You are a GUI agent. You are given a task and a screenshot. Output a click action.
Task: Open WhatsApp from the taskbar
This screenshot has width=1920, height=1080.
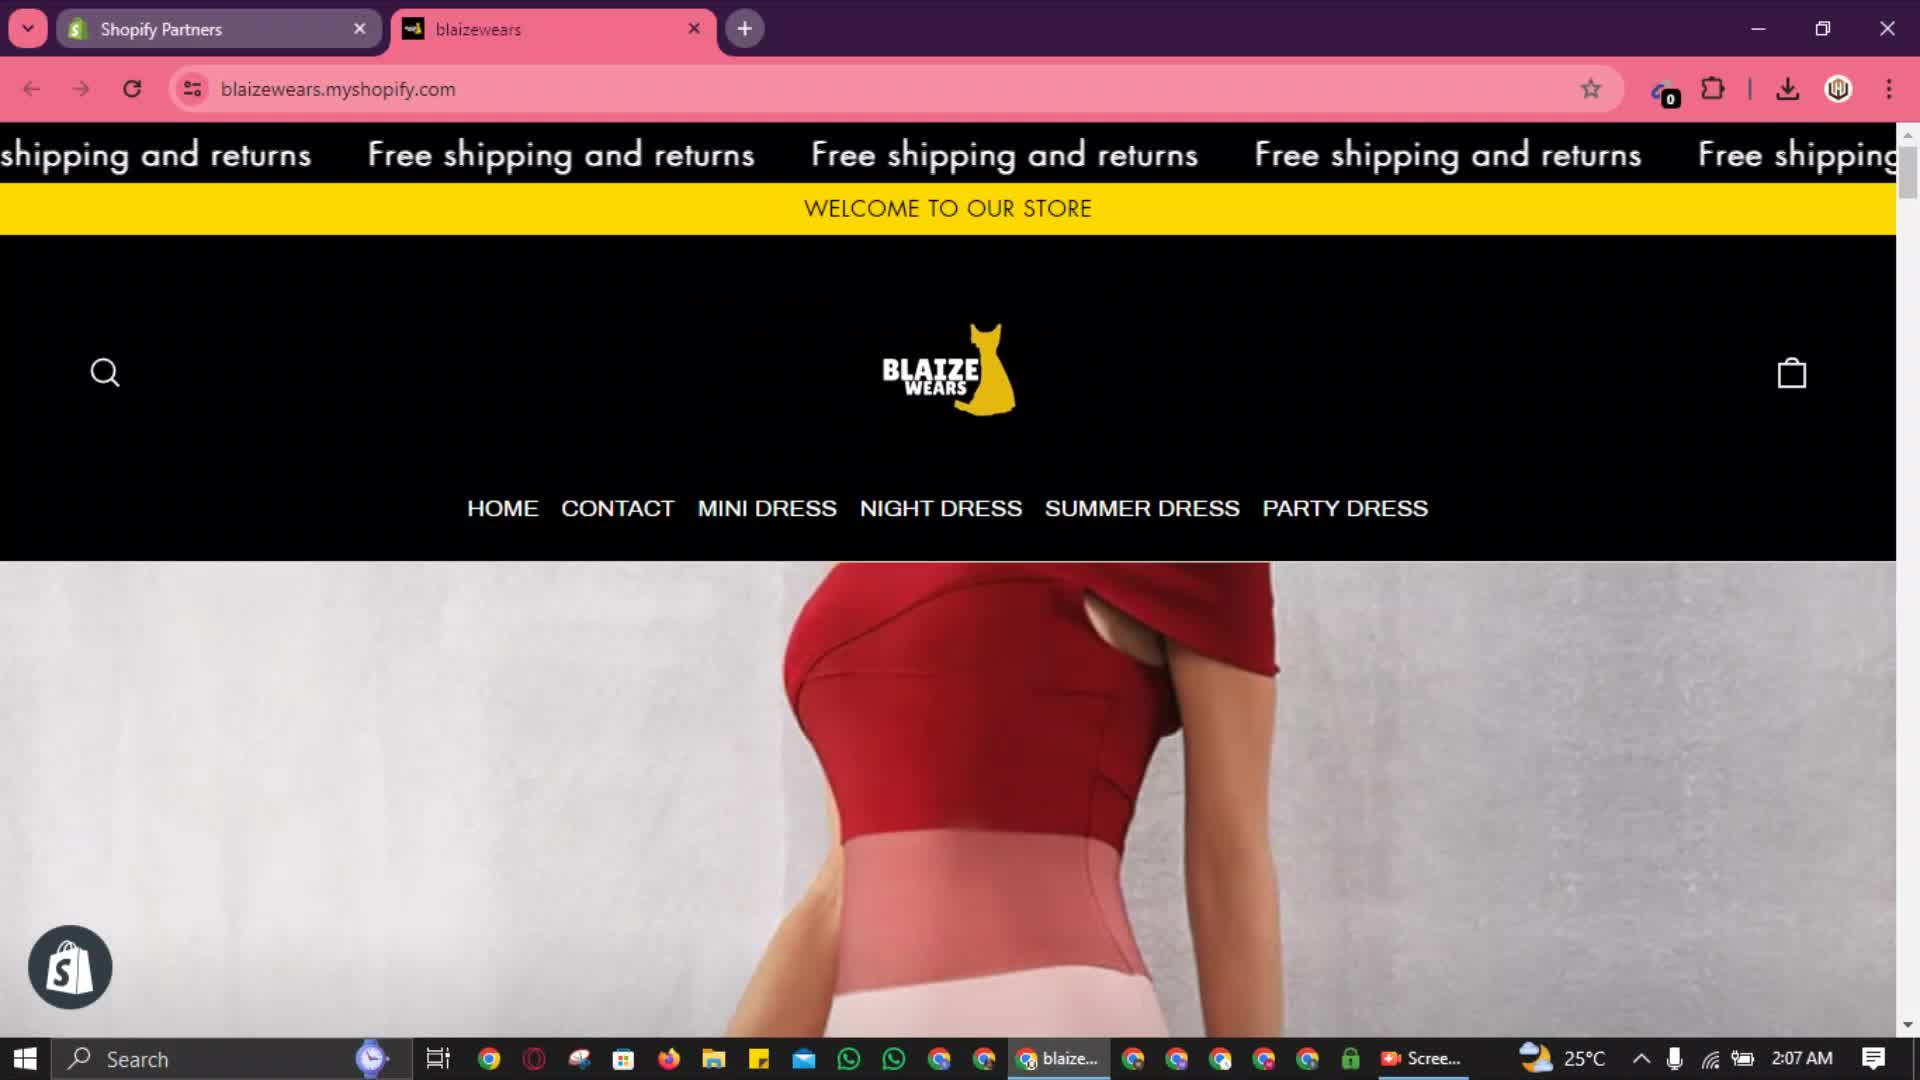[x=849, y=1059]
